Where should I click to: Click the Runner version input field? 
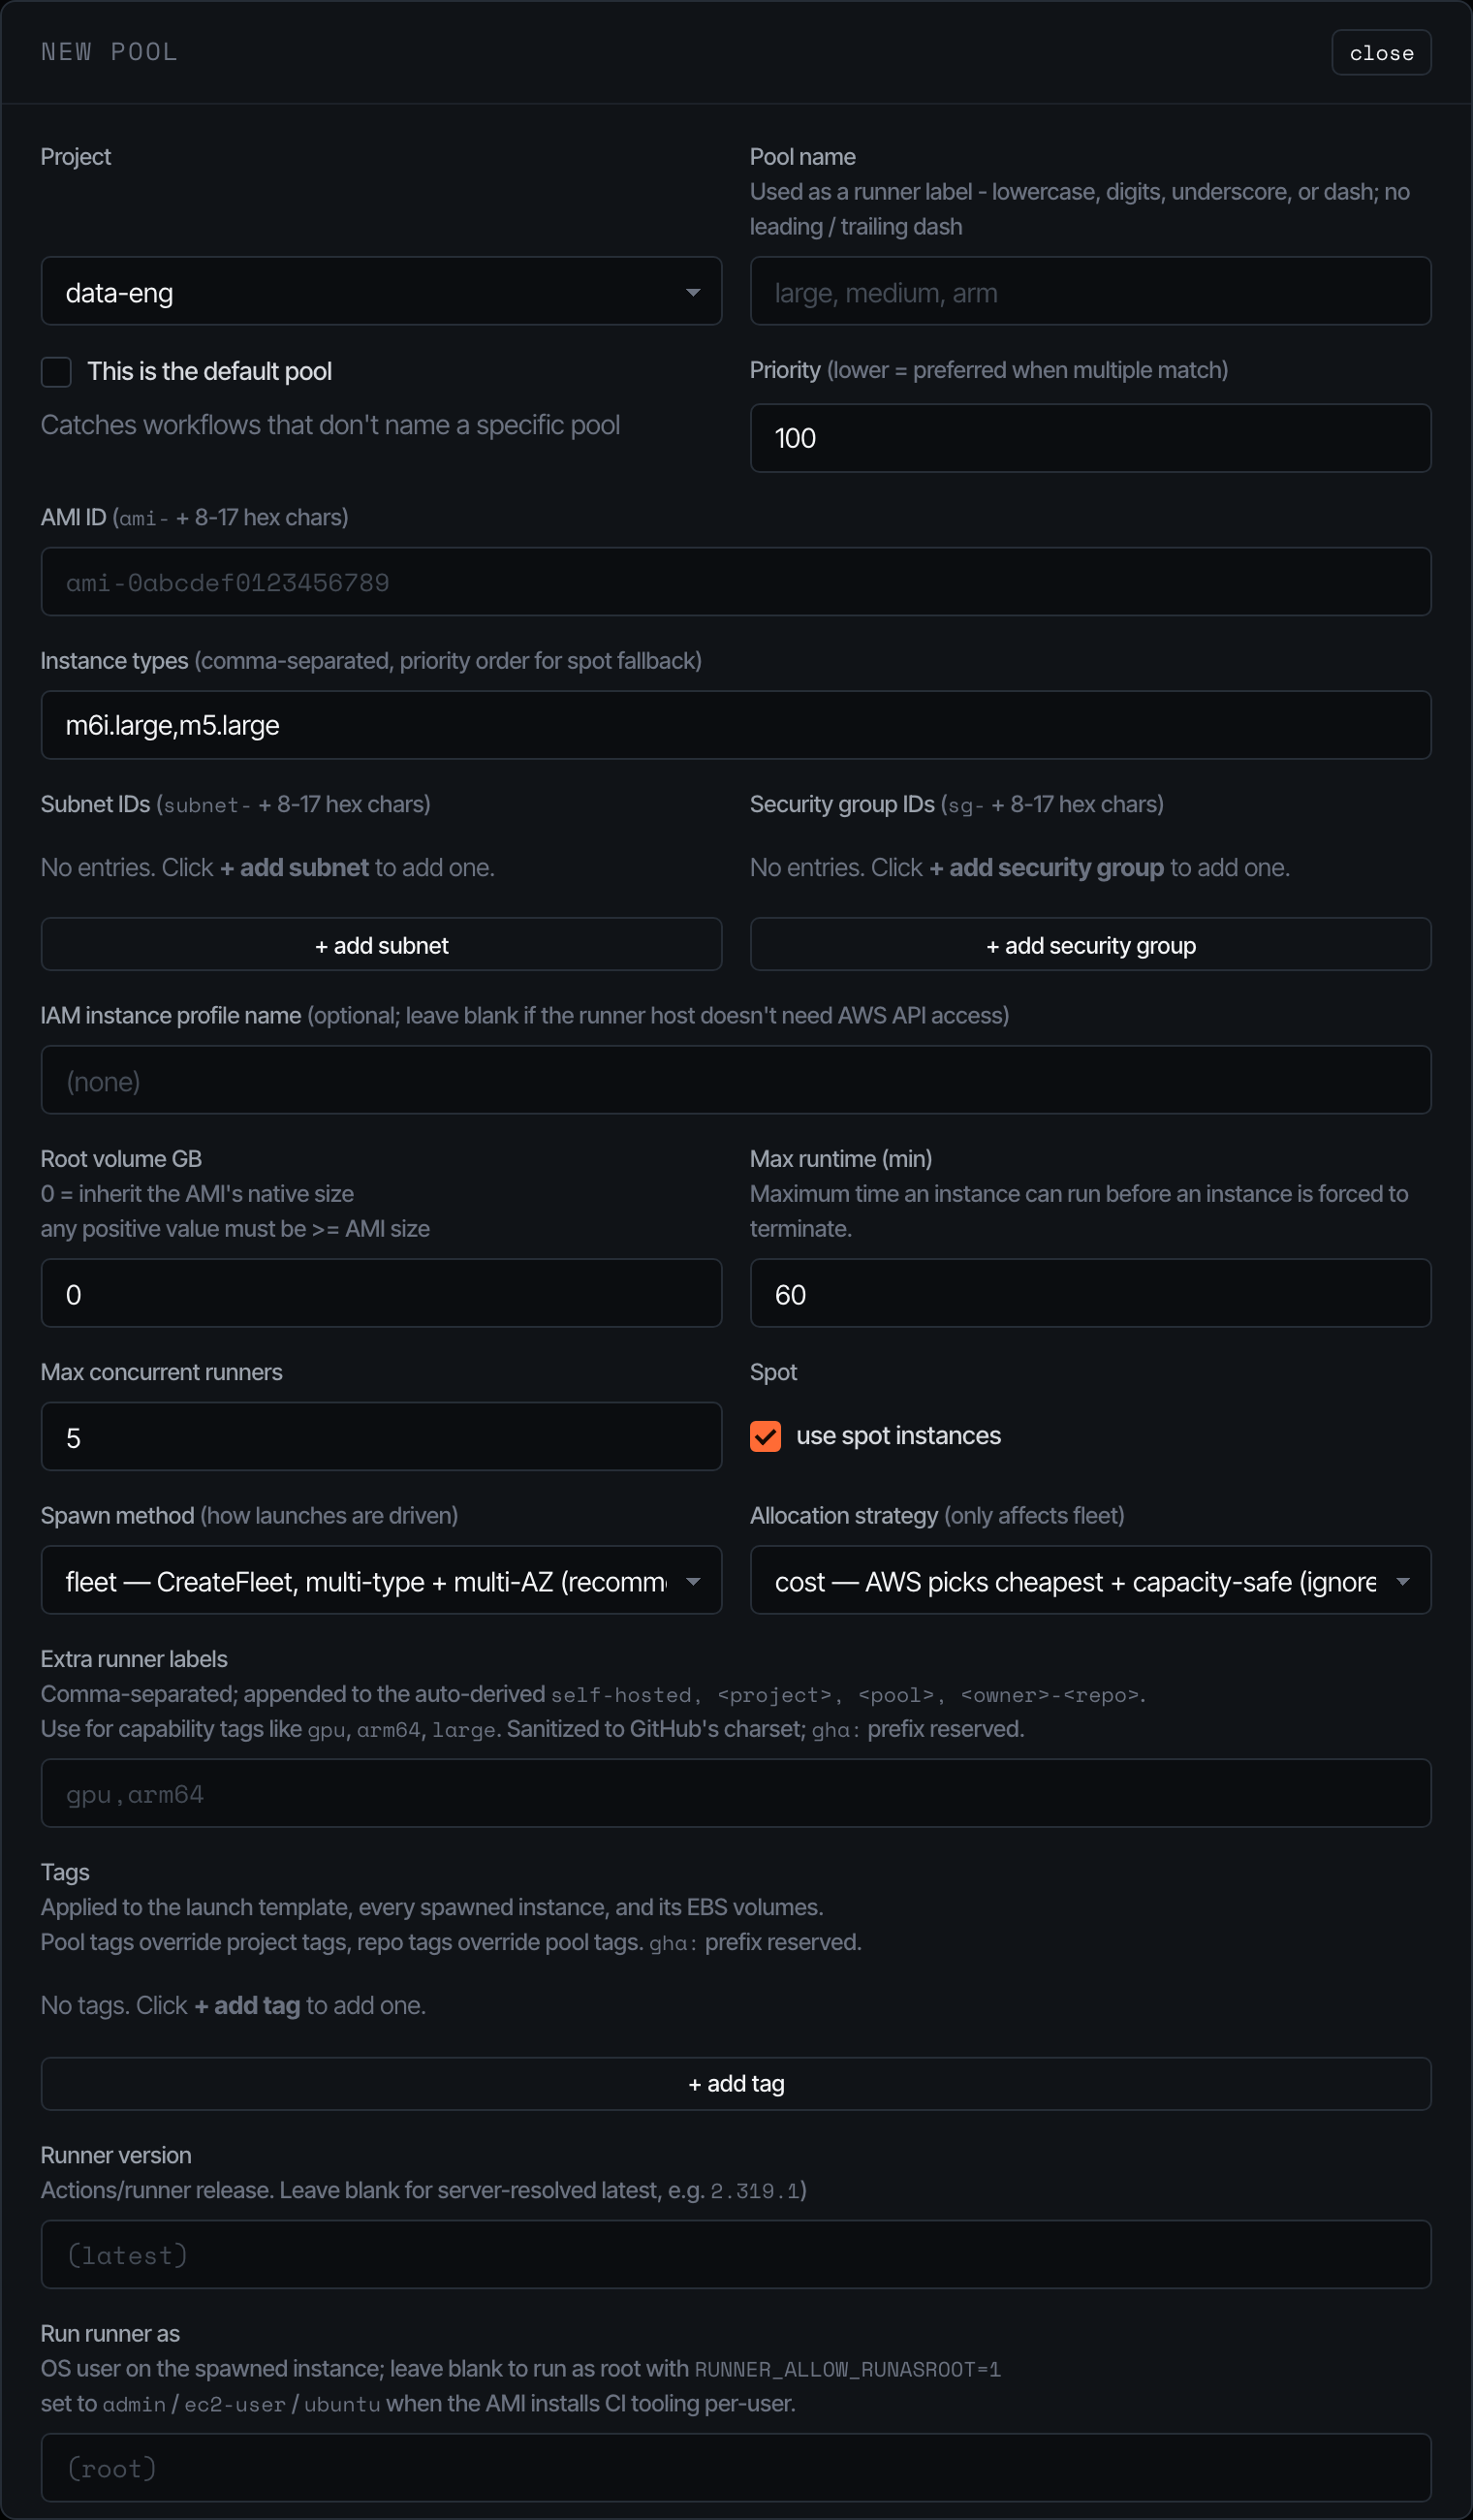coord(736,2254)
